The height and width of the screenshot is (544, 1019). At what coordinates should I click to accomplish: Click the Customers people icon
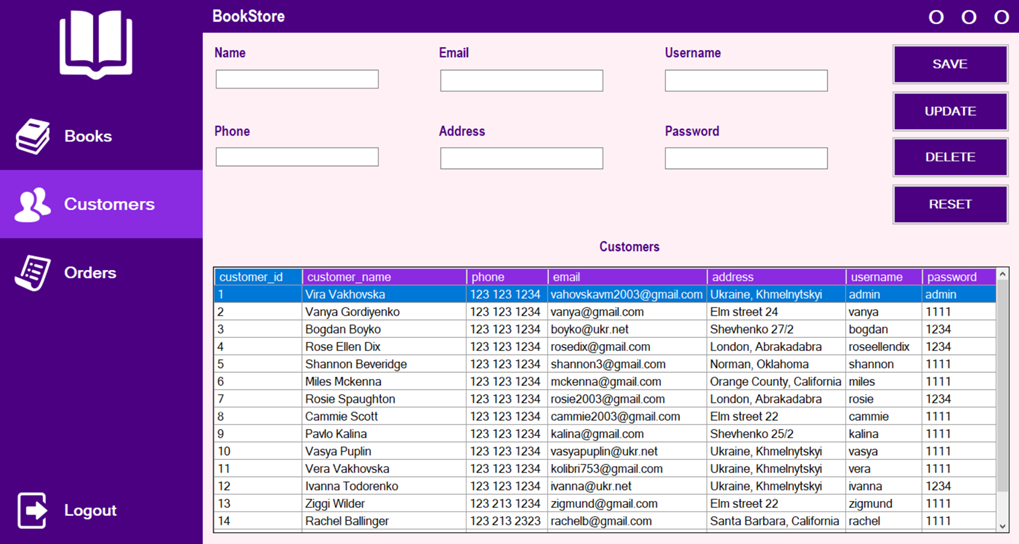tap(32, 205)
